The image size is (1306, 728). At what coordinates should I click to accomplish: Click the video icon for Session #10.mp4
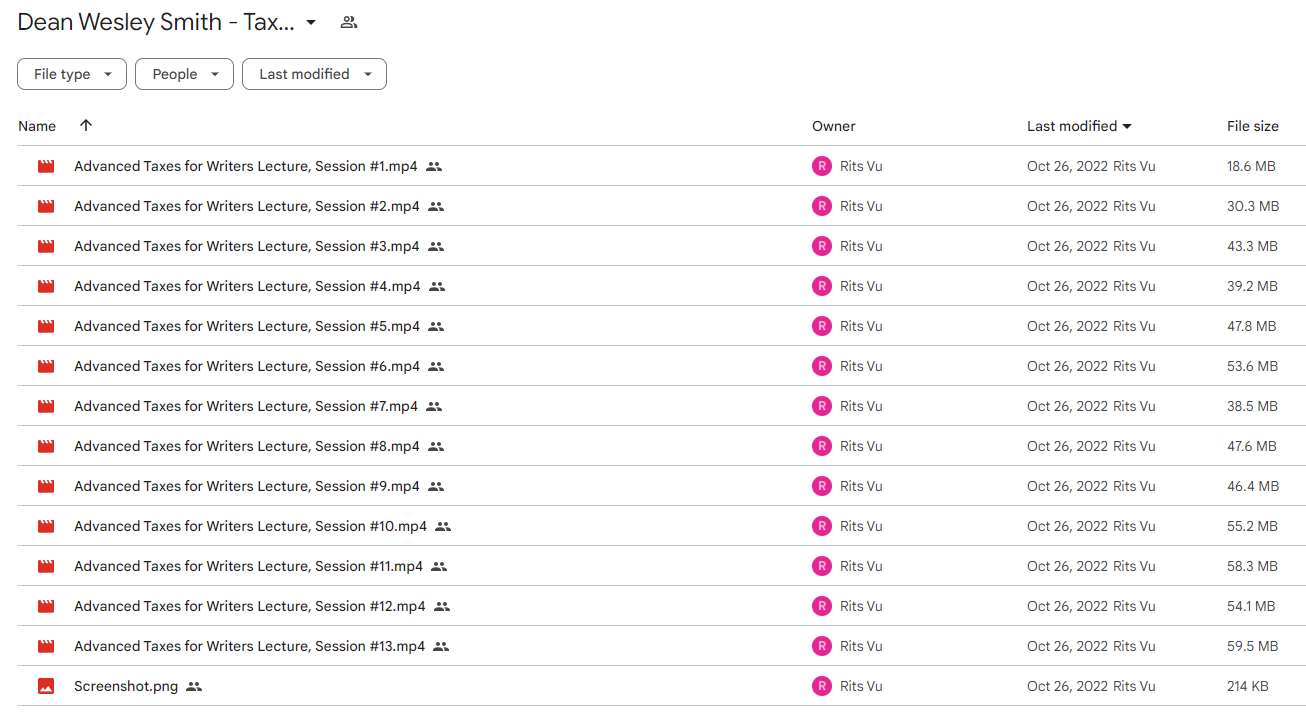click(x=46, y=526)
